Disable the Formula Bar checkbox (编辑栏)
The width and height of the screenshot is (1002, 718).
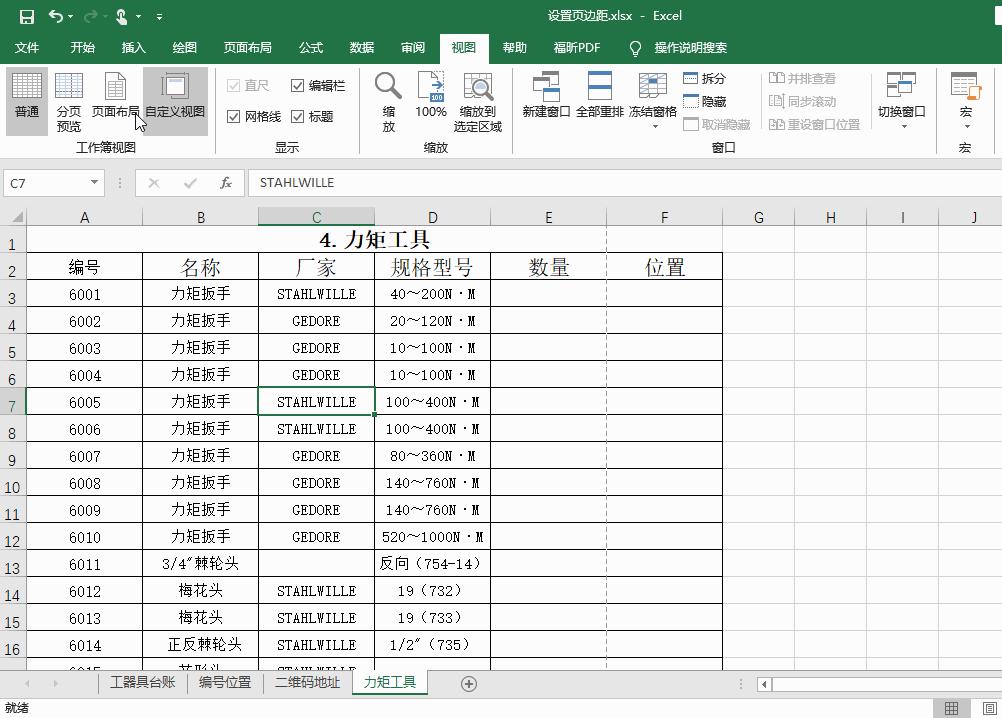(297, 85)
